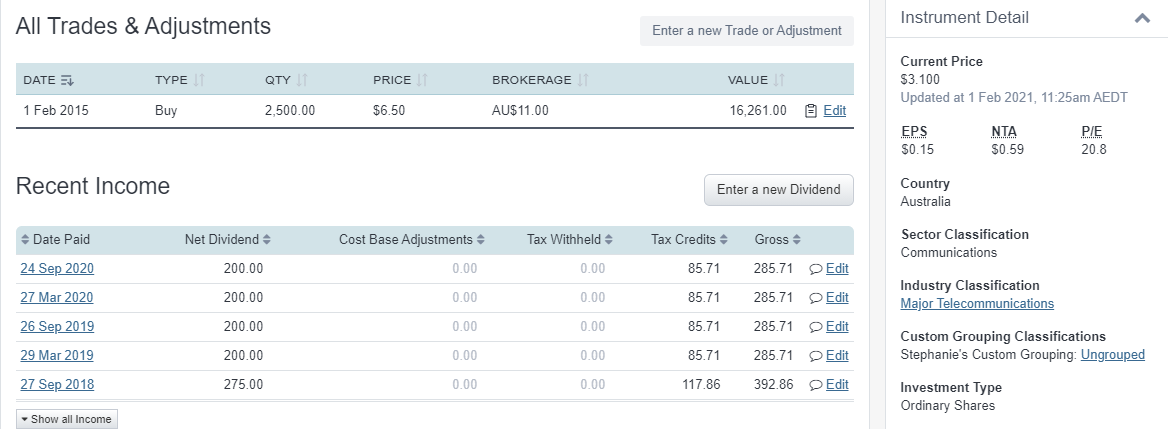Edit the 1 Feb 2015 Buy trade

[834, 110]
